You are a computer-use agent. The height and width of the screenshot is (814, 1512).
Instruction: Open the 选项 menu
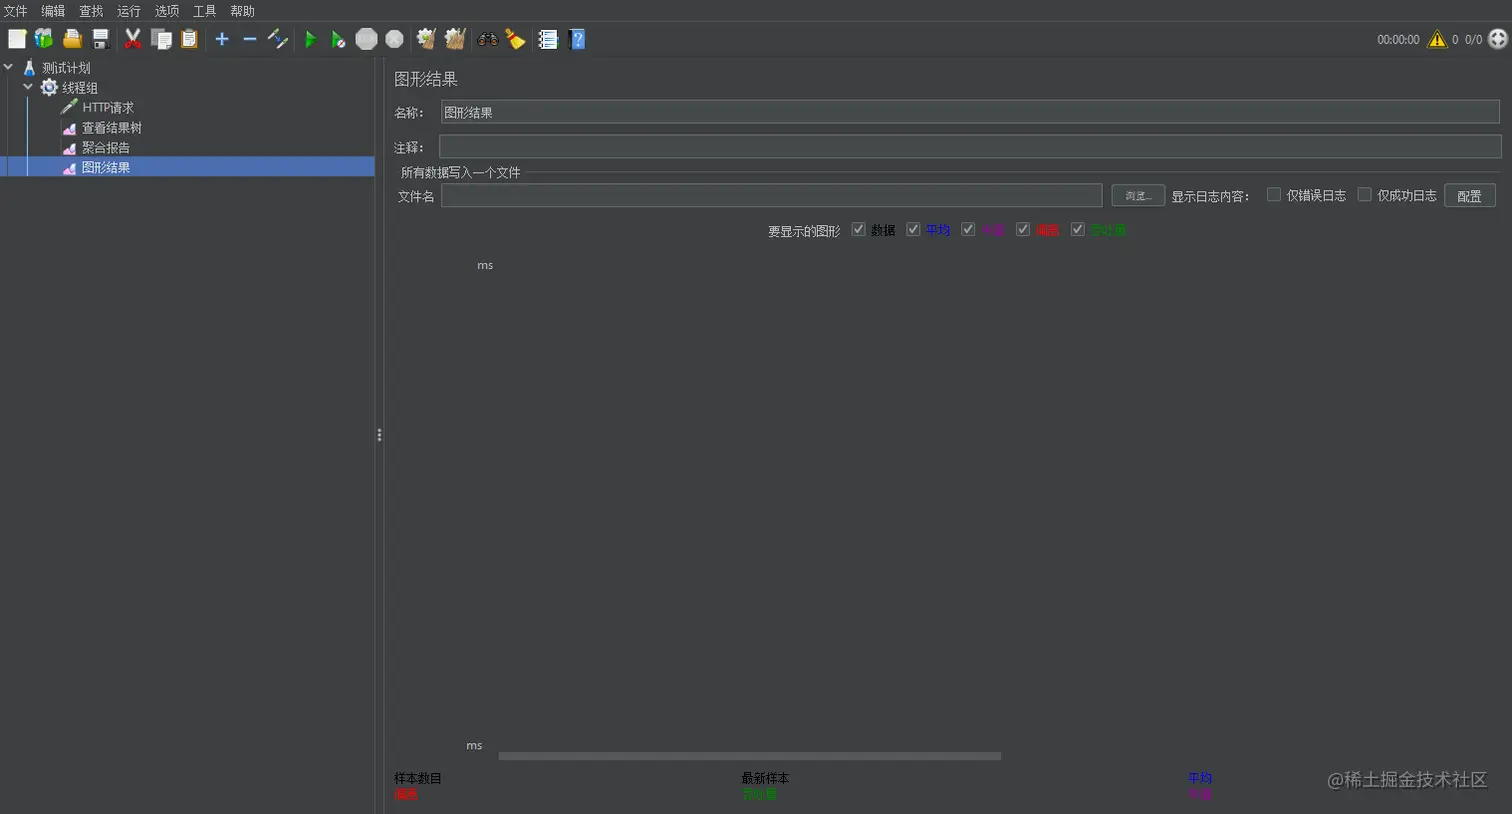(167, 11)
